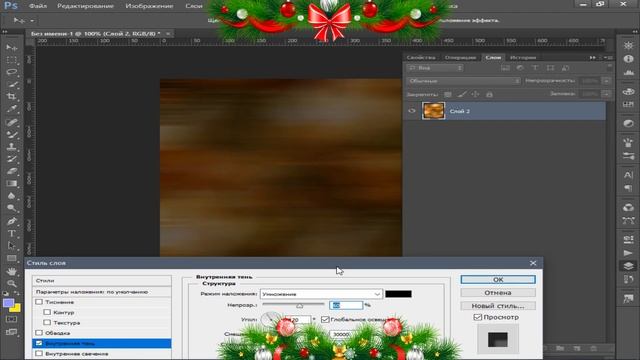
Task: Lock all with the padlock icon
Action: (489, 94)
